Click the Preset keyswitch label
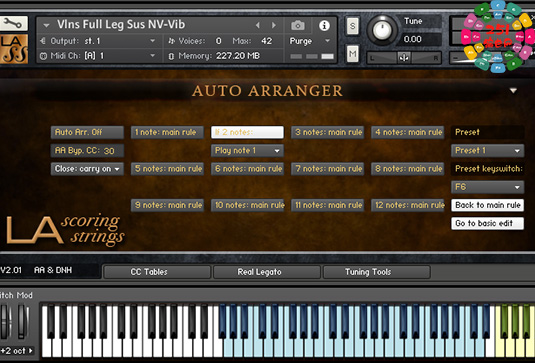The width and height of the screenshot is (535, 363). pos(489,169)
